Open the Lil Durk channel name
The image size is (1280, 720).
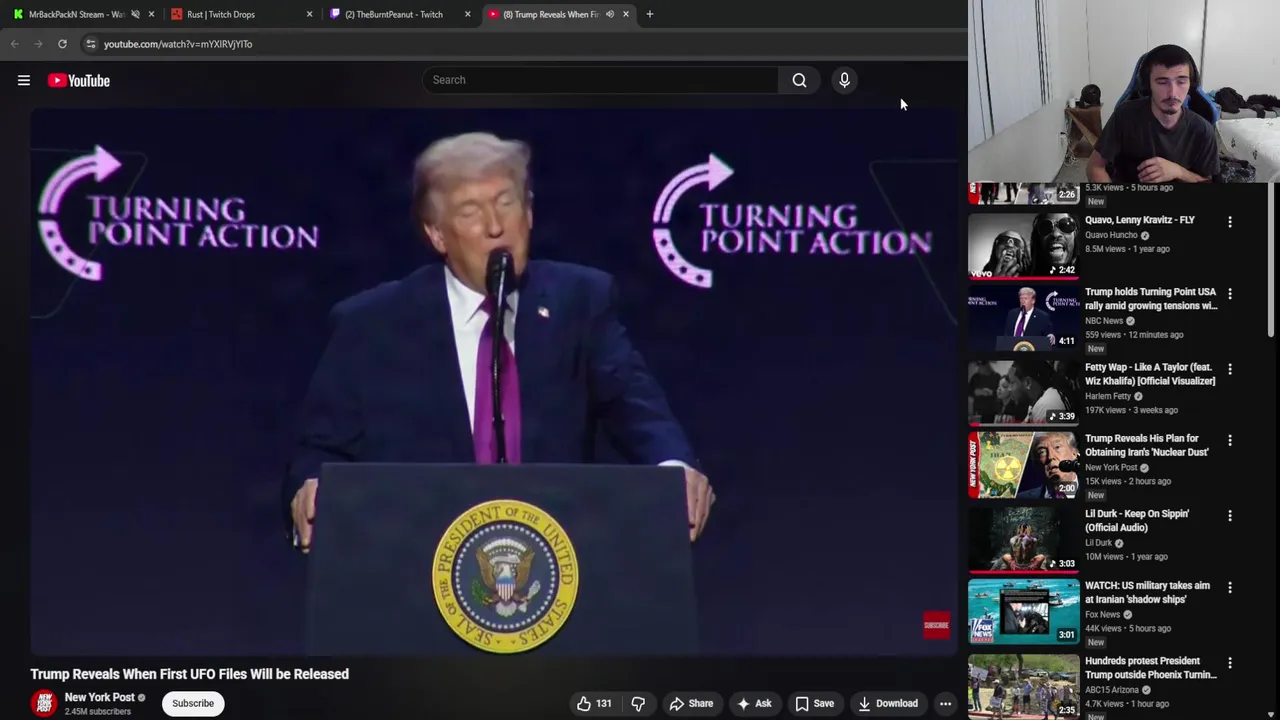[1098, 543]
